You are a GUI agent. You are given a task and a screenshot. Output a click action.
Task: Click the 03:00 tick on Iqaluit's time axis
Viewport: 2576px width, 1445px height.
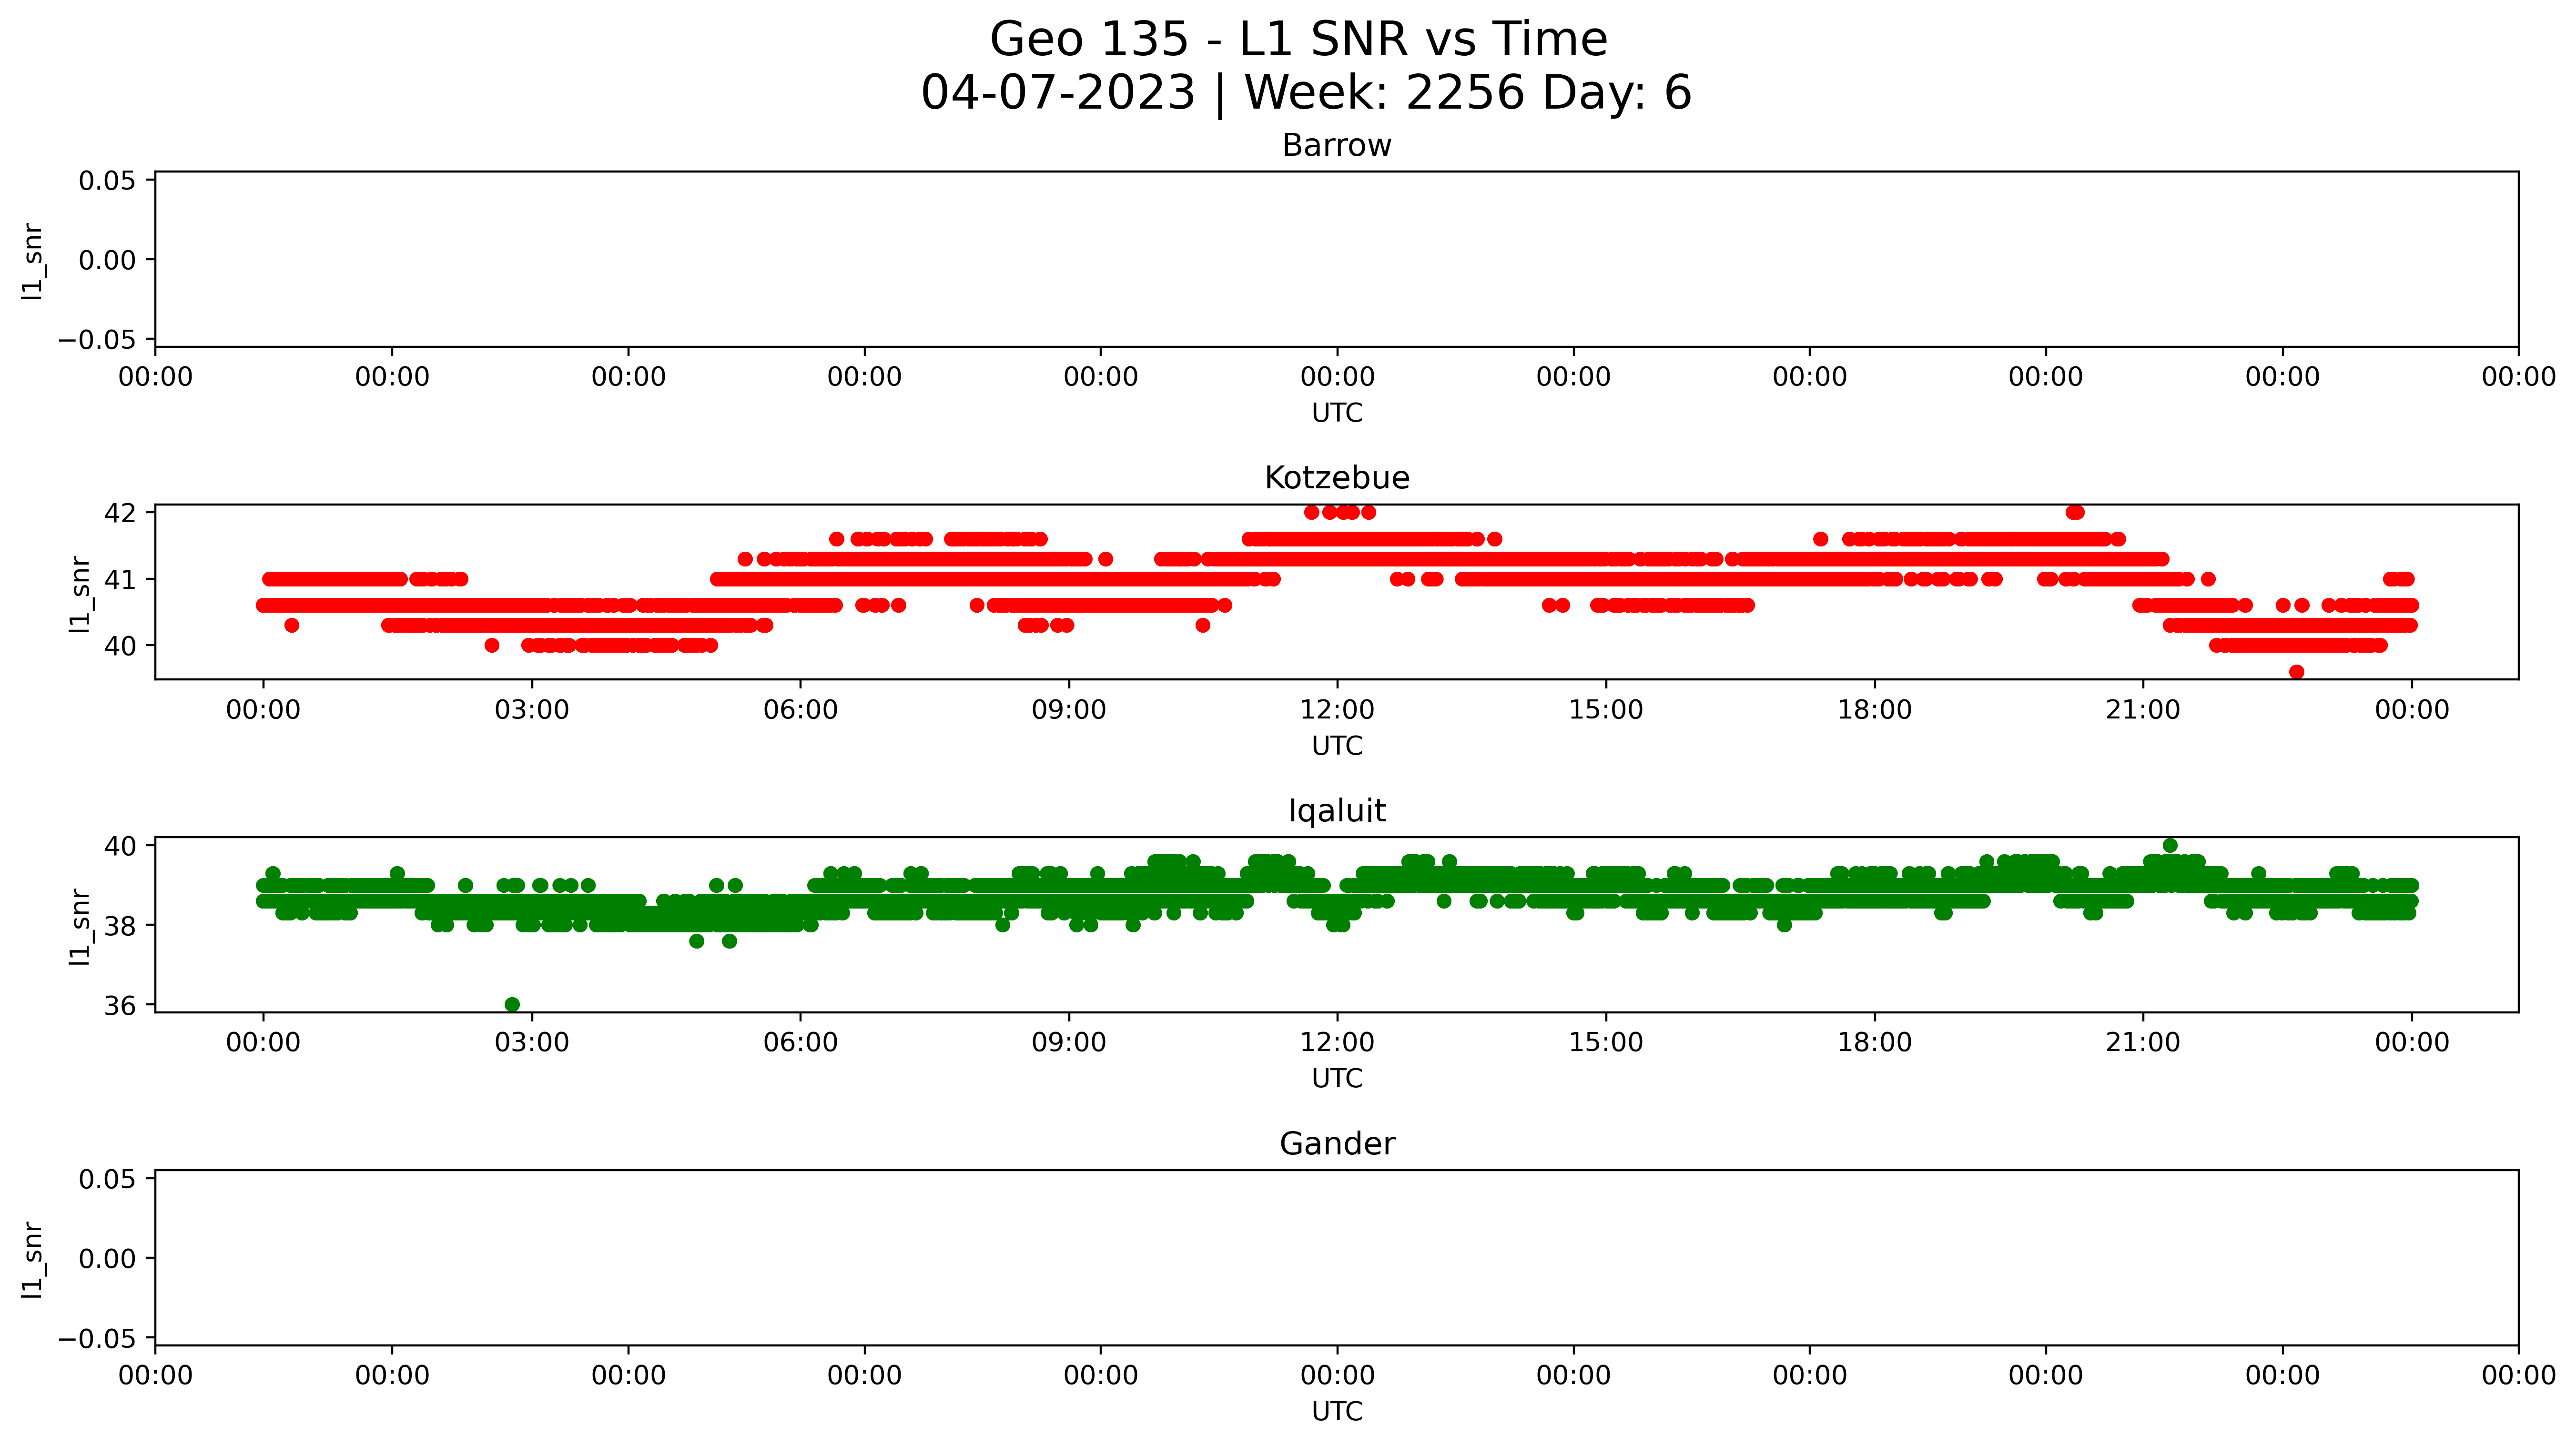(532, 1043)
